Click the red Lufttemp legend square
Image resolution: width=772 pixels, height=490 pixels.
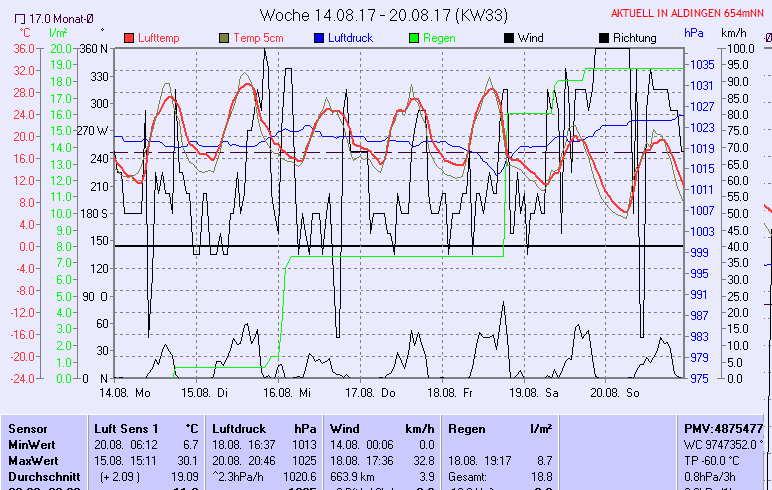point(130,38)
